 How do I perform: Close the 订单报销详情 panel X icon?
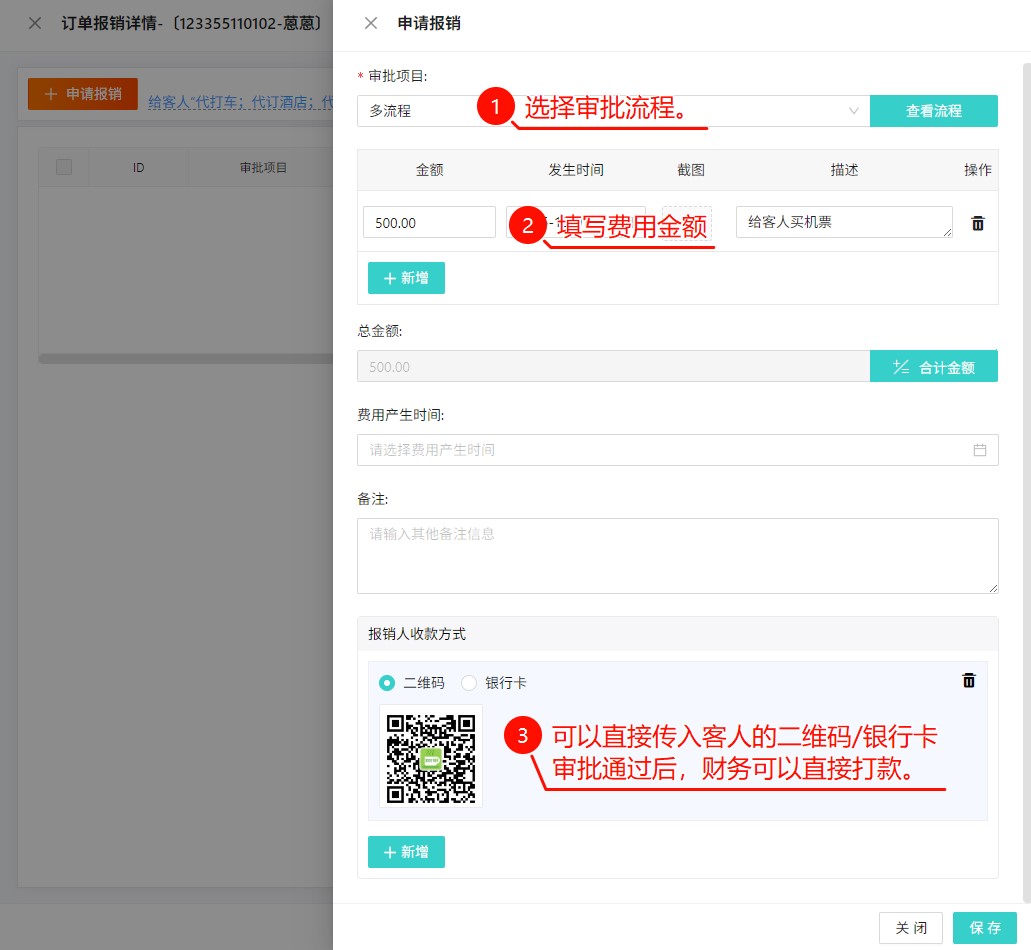(x=35, y=23)
